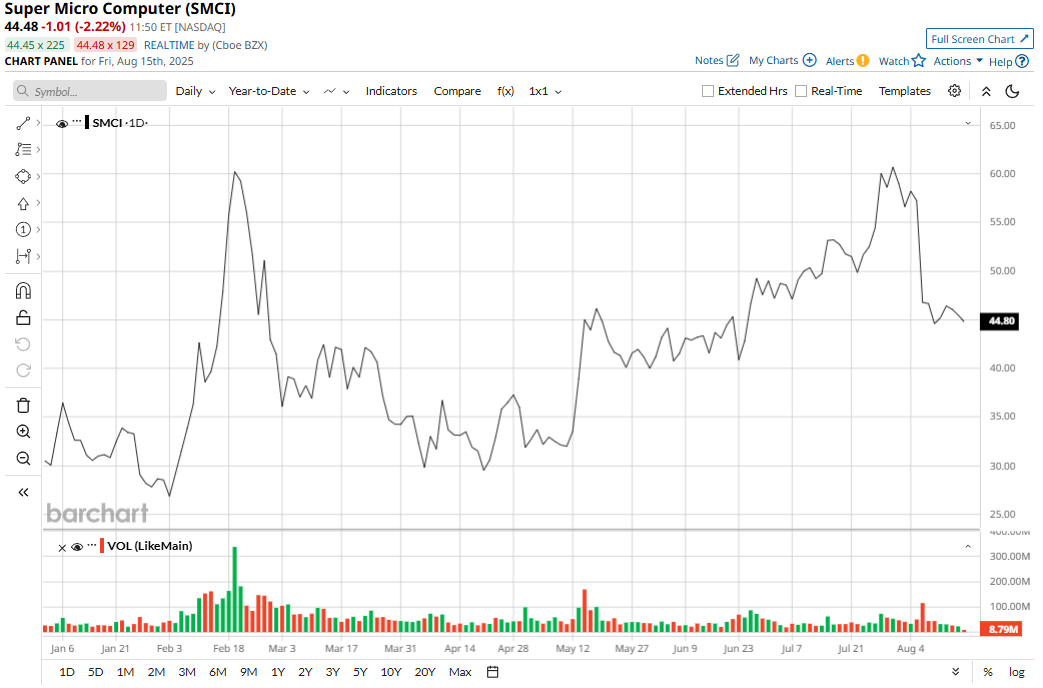
Task: Select the 1Y time range
Action: pyautogui.click(x=278, y=672)
